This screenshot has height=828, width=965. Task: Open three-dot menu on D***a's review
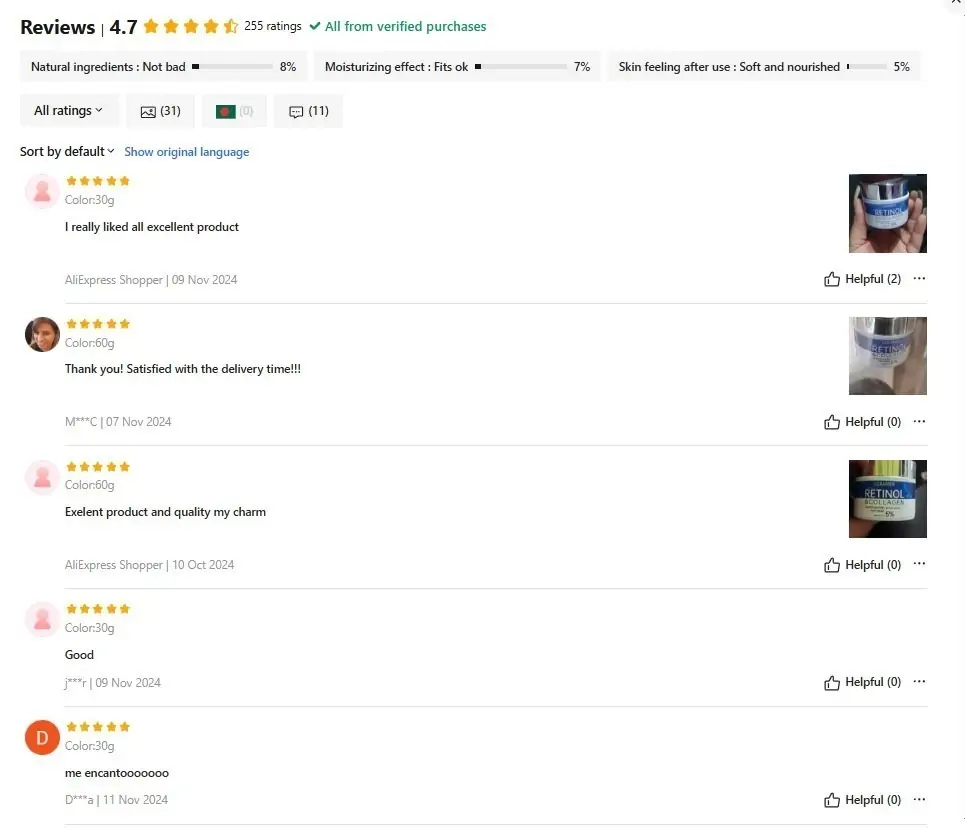point(919,799)
